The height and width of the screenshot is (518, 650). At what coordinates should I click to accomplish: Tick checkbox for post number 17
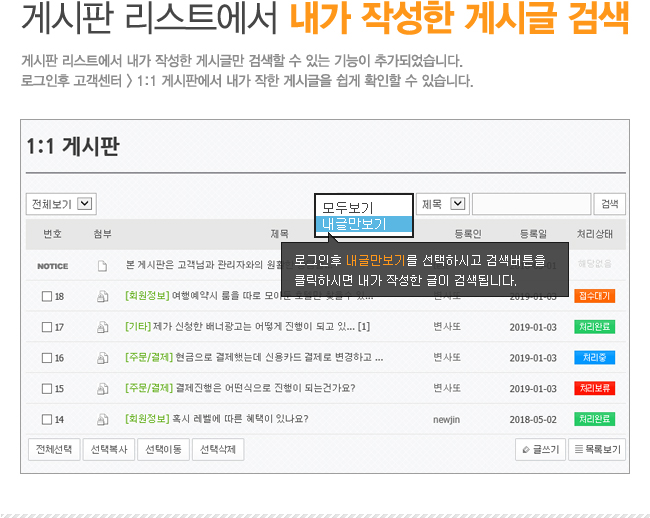pos(47,327)
